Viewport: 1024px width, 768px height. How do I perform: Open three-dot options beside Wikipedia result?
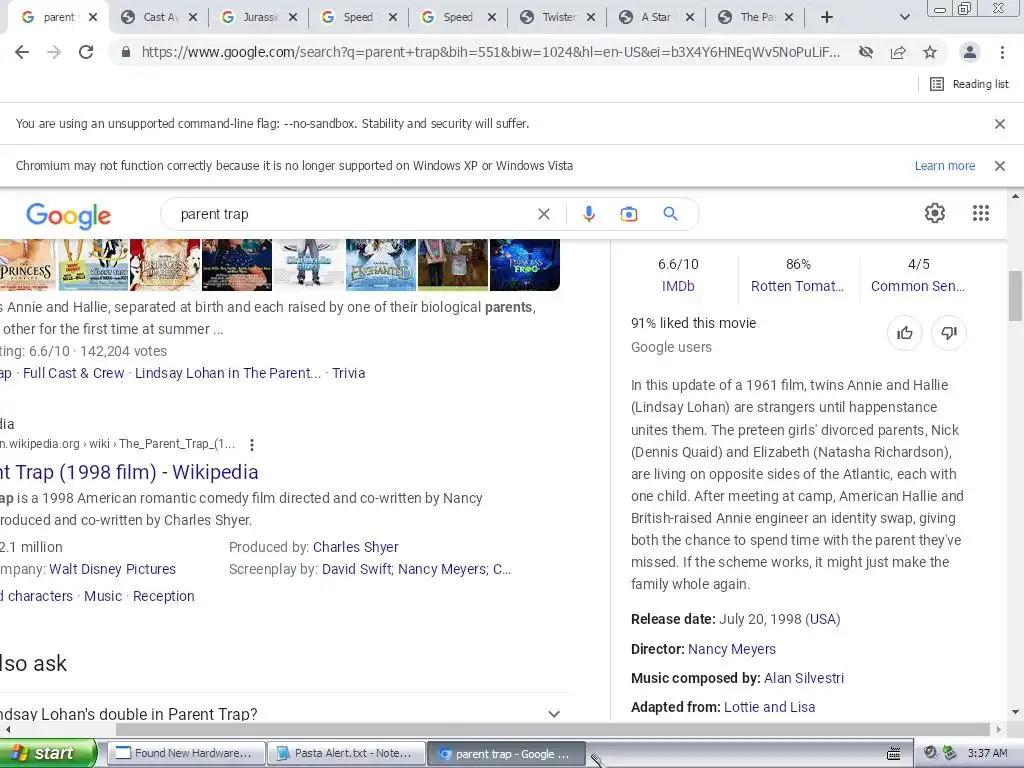tap(251, 445)
